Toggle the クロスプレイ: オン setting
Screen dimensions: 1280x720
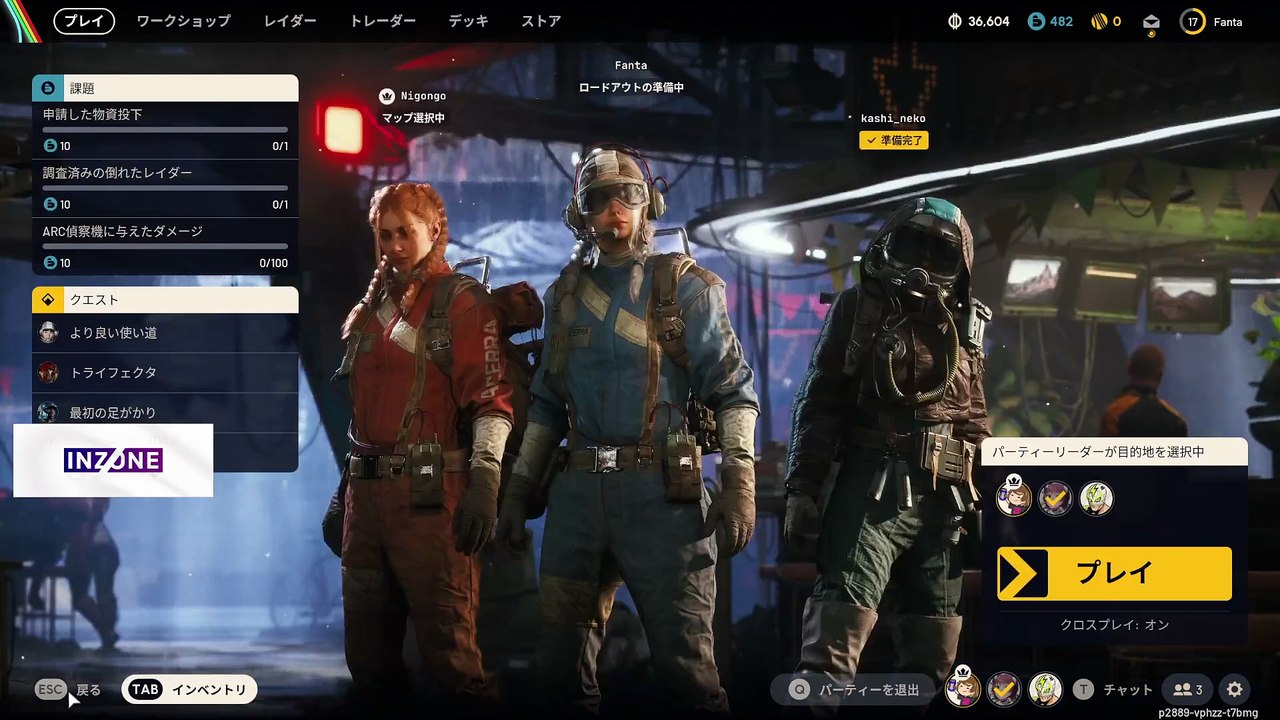pos(1114,625)
